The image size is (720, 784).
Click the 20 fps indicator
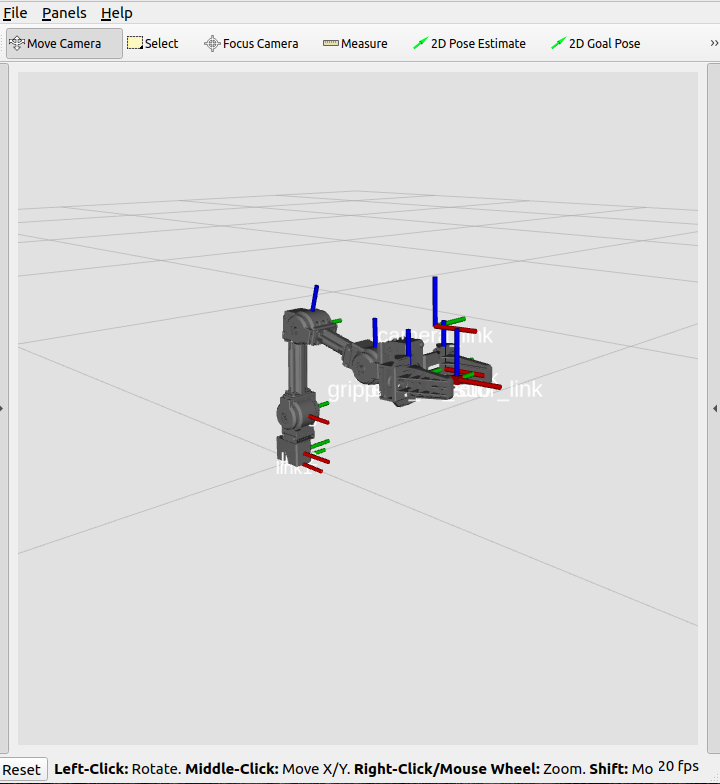678,766
